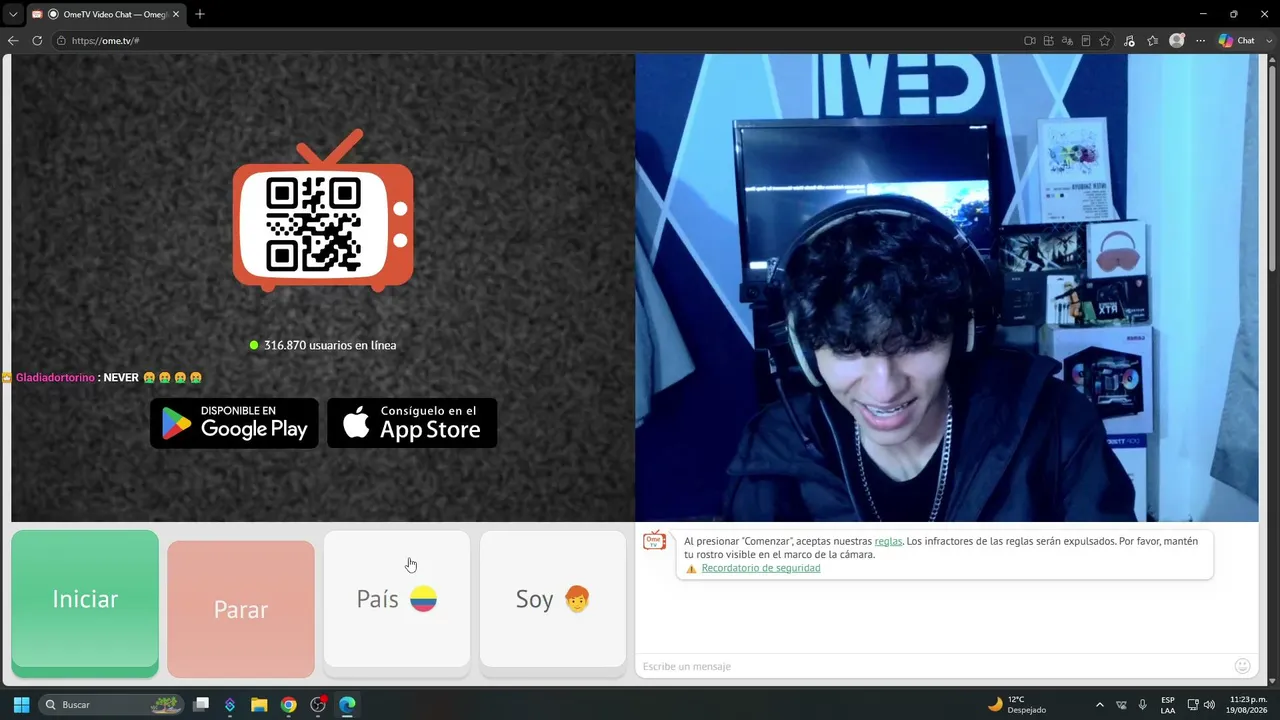The image size is (1280, 720).
Task: Open File Explorer from the taskbar
Action: pyautogui.click(x=259, y=705)
